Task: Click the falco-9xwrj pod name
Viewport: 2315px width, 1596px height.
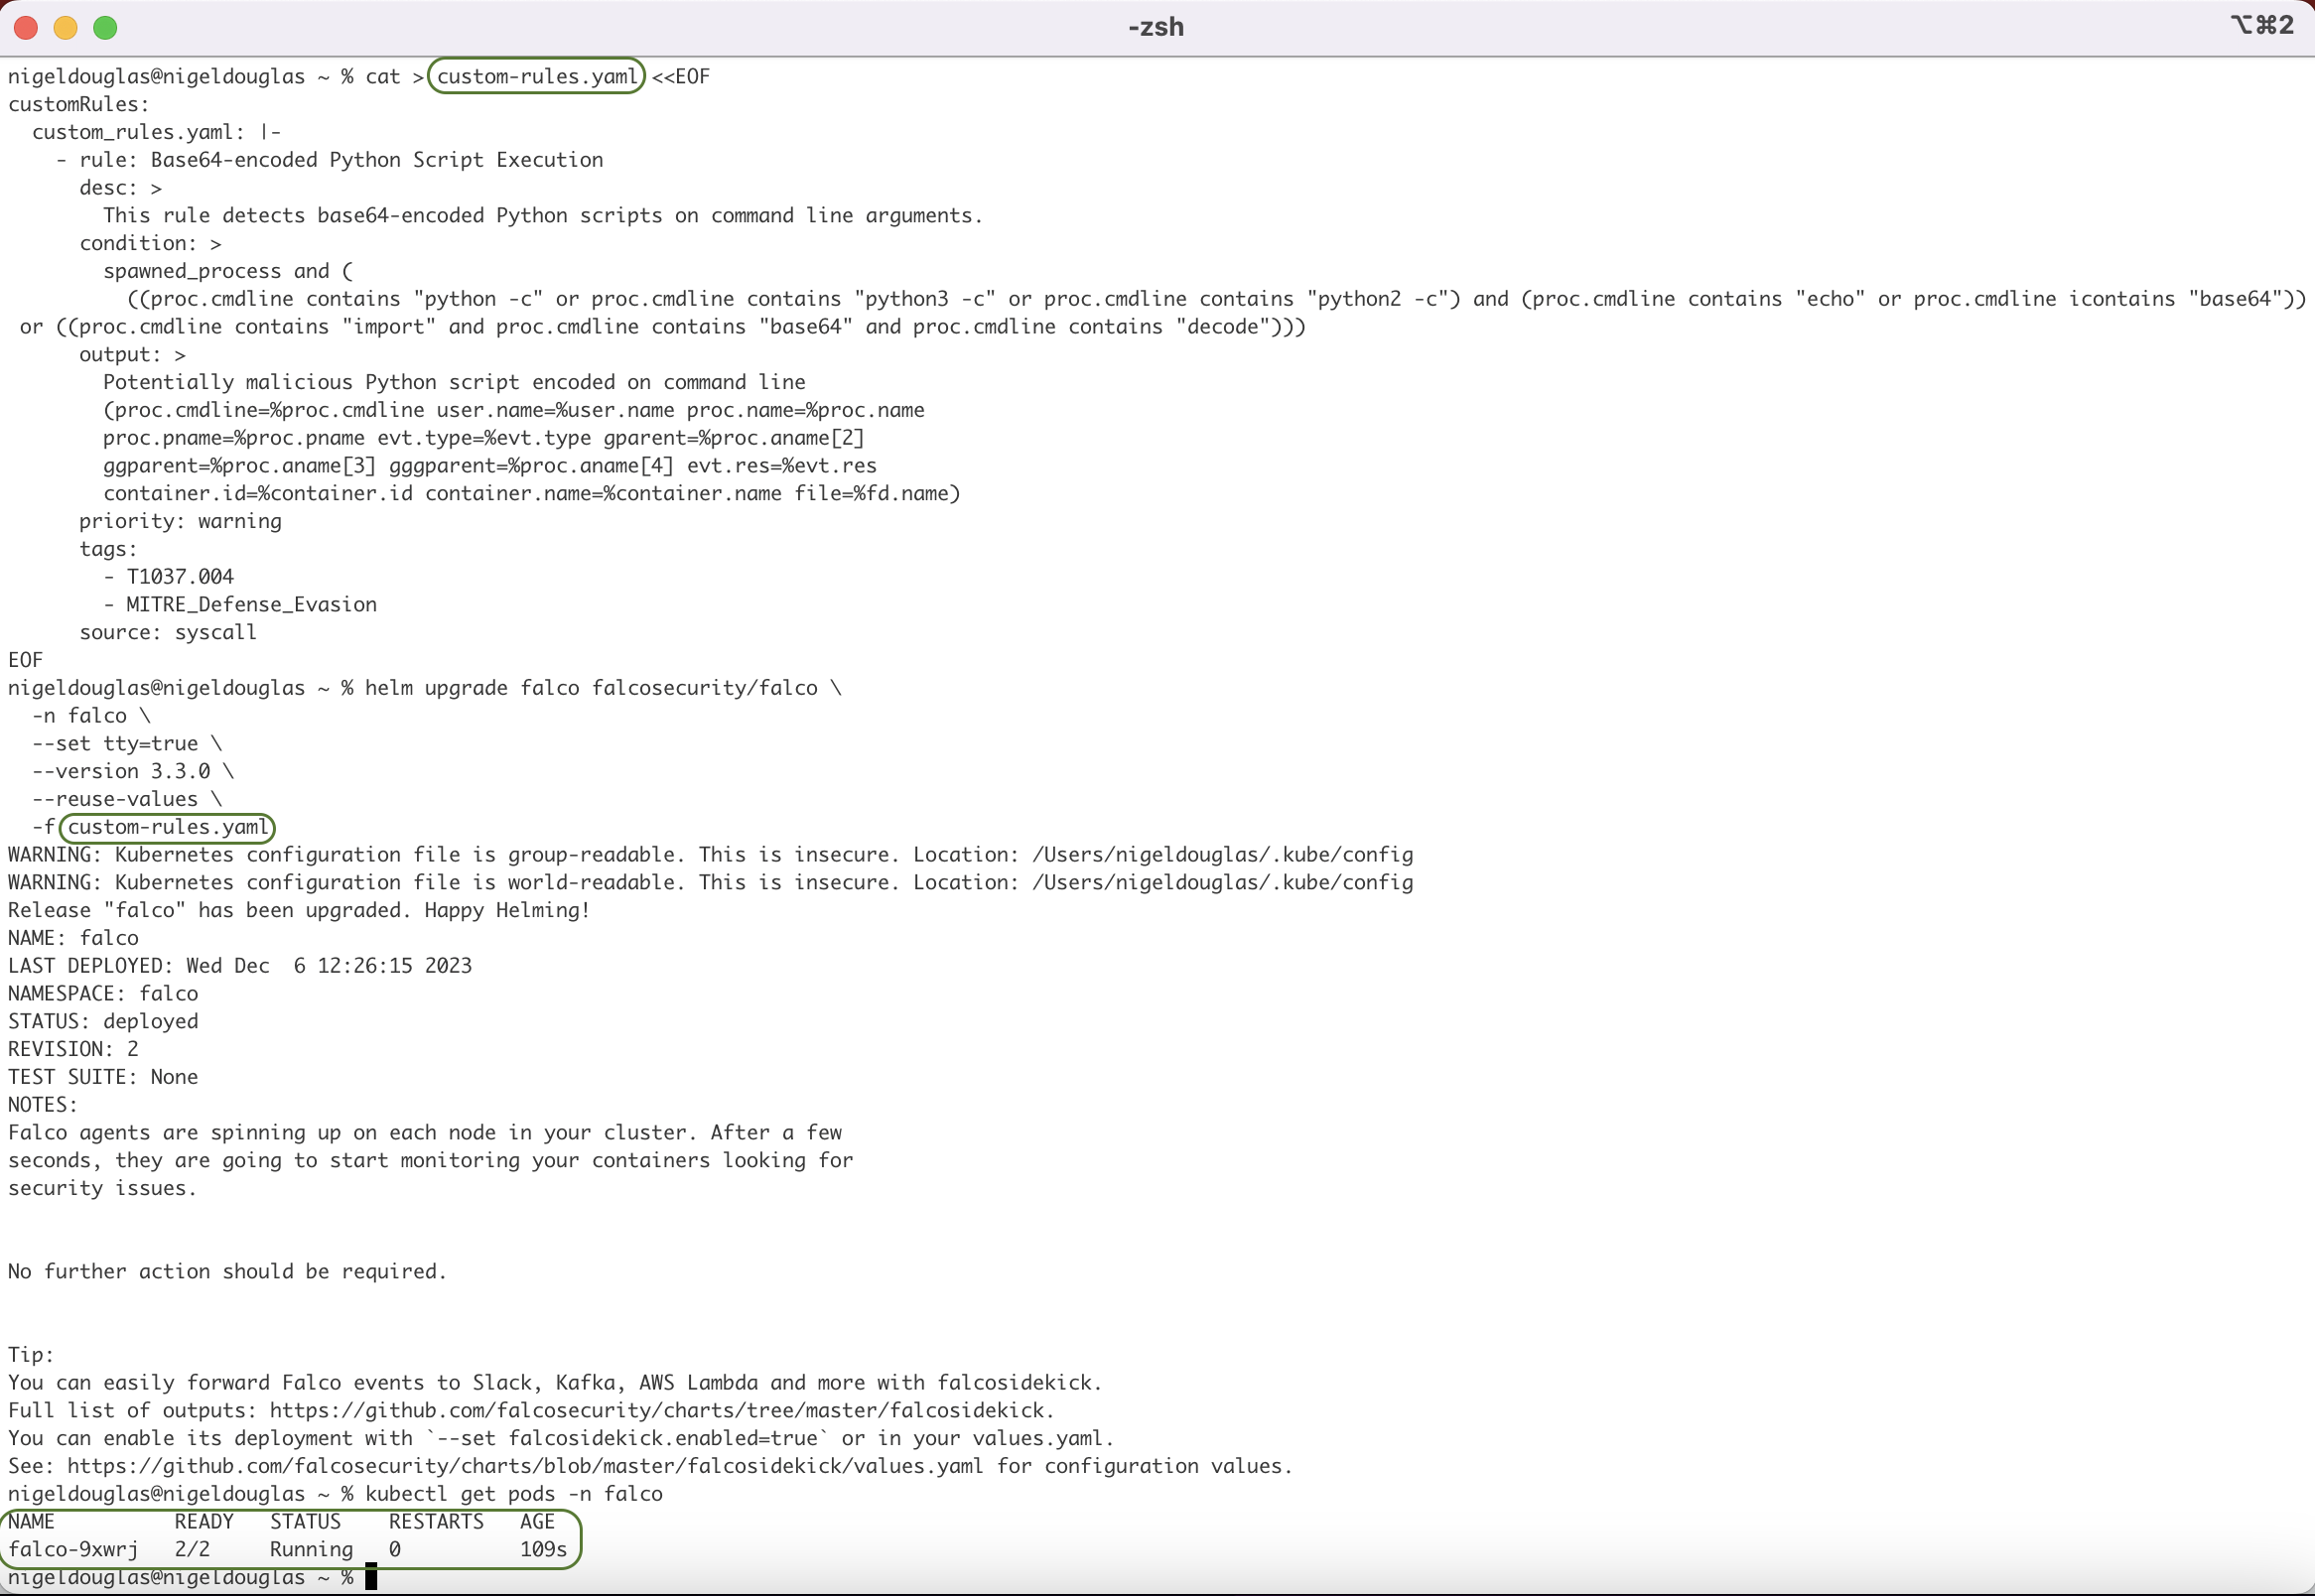Action: coord(73,1549)
